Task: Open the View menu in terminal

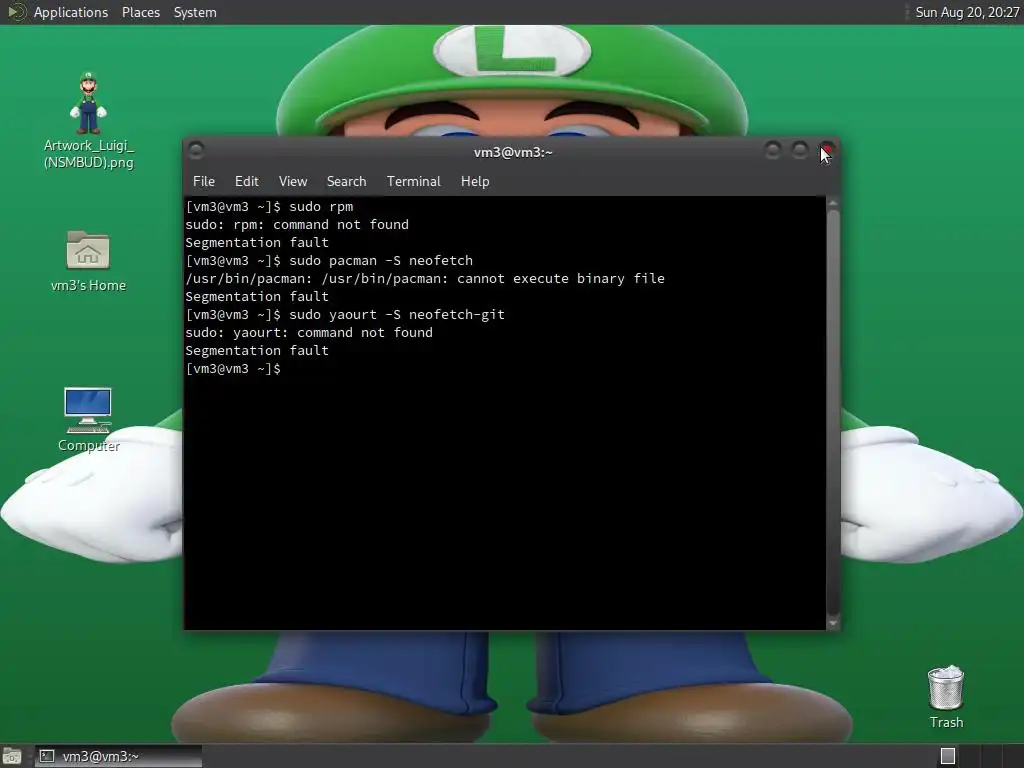Action: tap(293, 182)
